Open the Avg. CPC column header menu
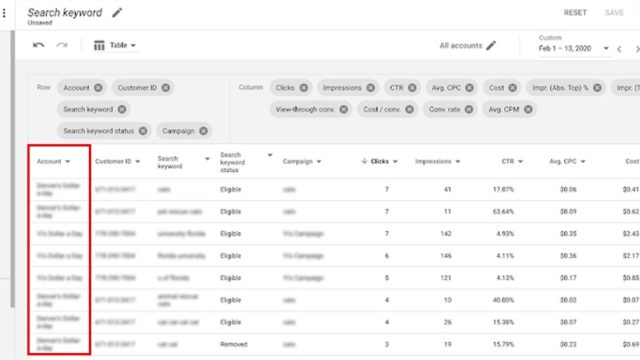This screenshot has width=640, height=360. tap(583, 162)
